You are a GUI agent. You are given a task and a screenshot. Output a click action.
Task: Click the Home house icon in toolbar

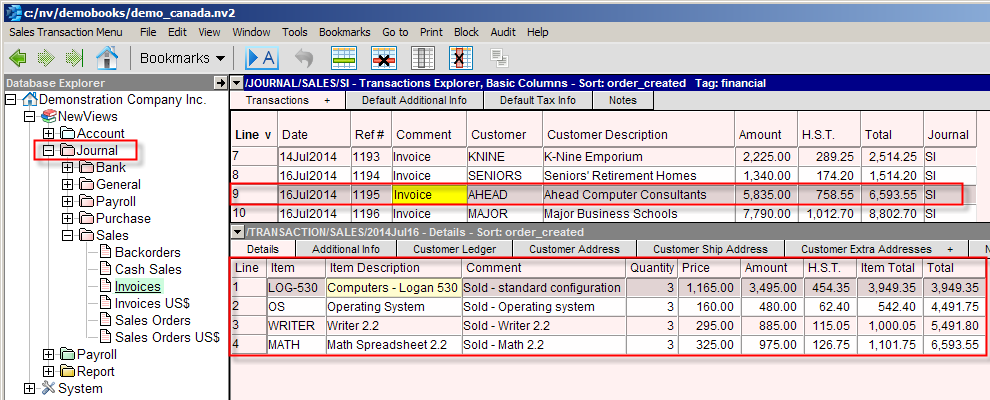(107, 57)
